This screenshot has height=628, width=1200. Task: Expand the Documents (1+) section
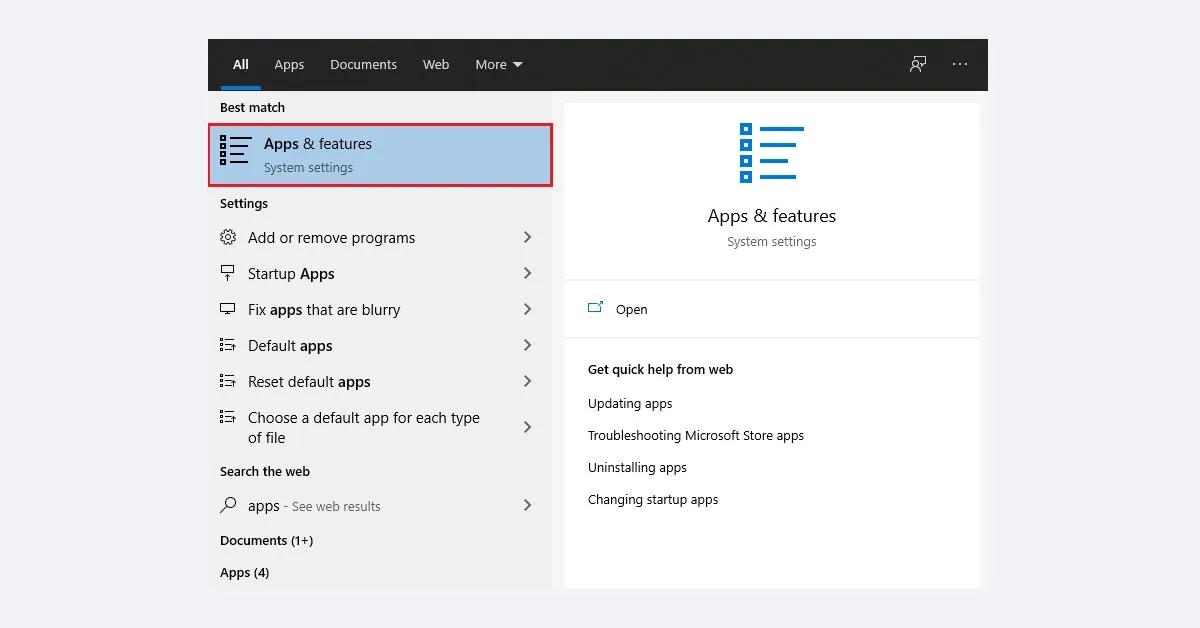[x=266, y=540]
